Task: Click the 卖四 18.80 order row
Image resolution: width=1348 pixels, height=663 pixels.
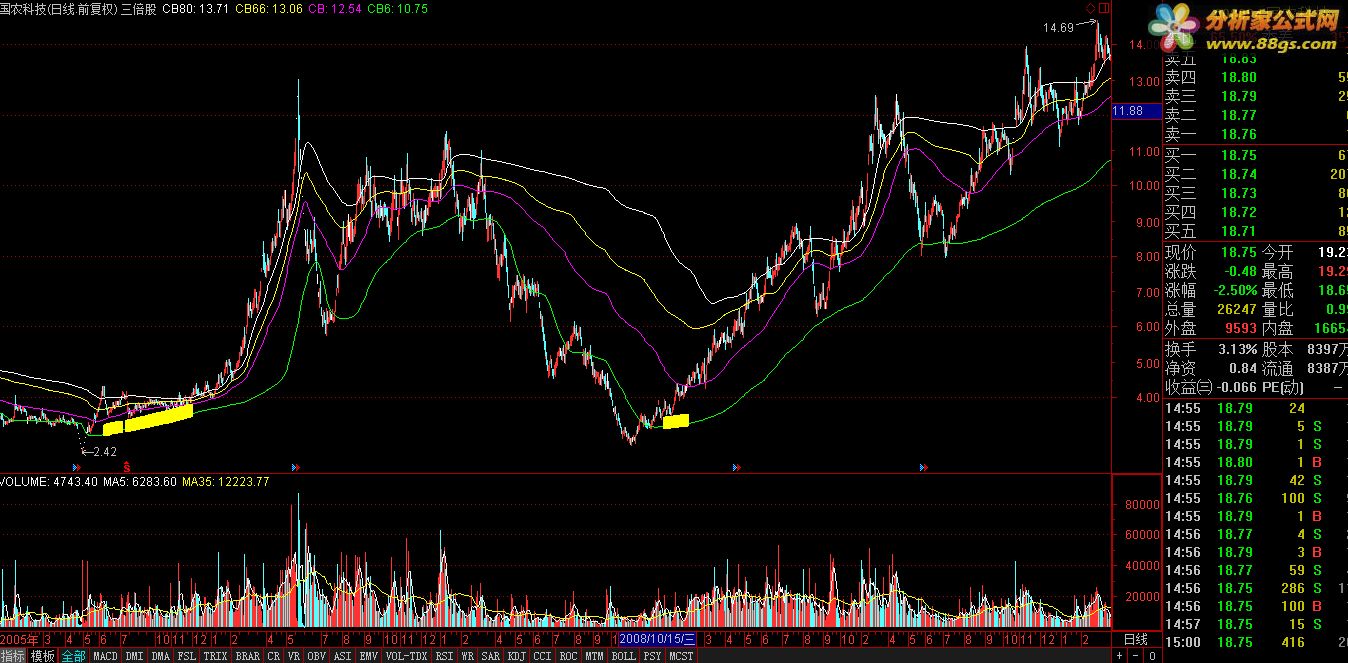Action: pyautogui.click(x=1255, y=77)
